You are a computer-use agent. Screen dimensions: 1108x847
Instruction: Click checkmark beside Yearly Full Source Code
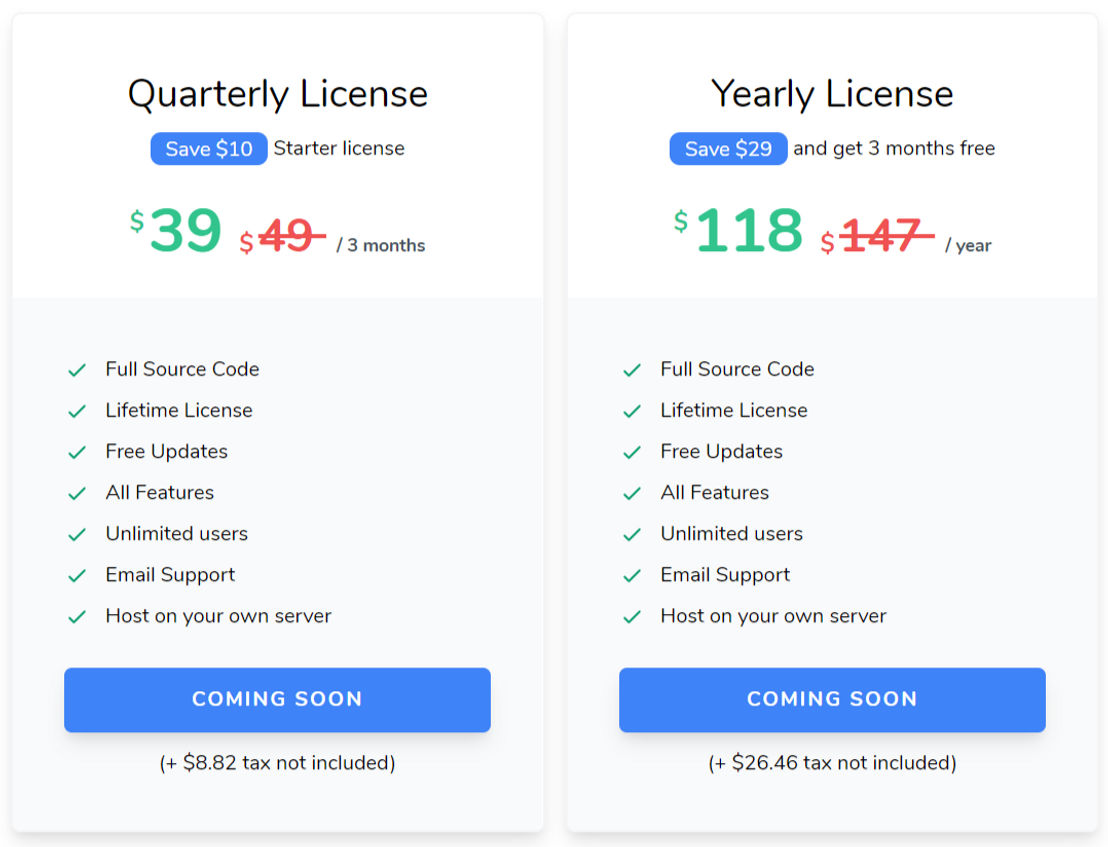point(632,369)
